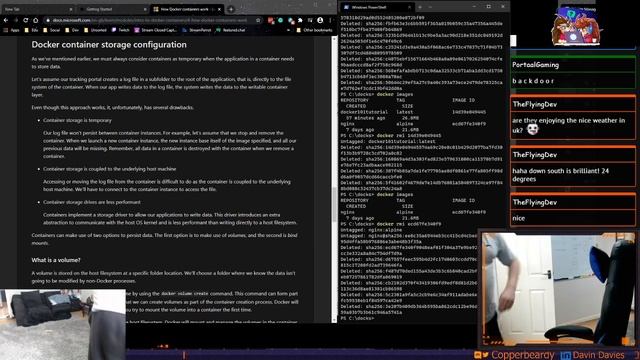Open the Restaned.chat bookmark
This screenshot has height=360, width=640.
point(230,30)
